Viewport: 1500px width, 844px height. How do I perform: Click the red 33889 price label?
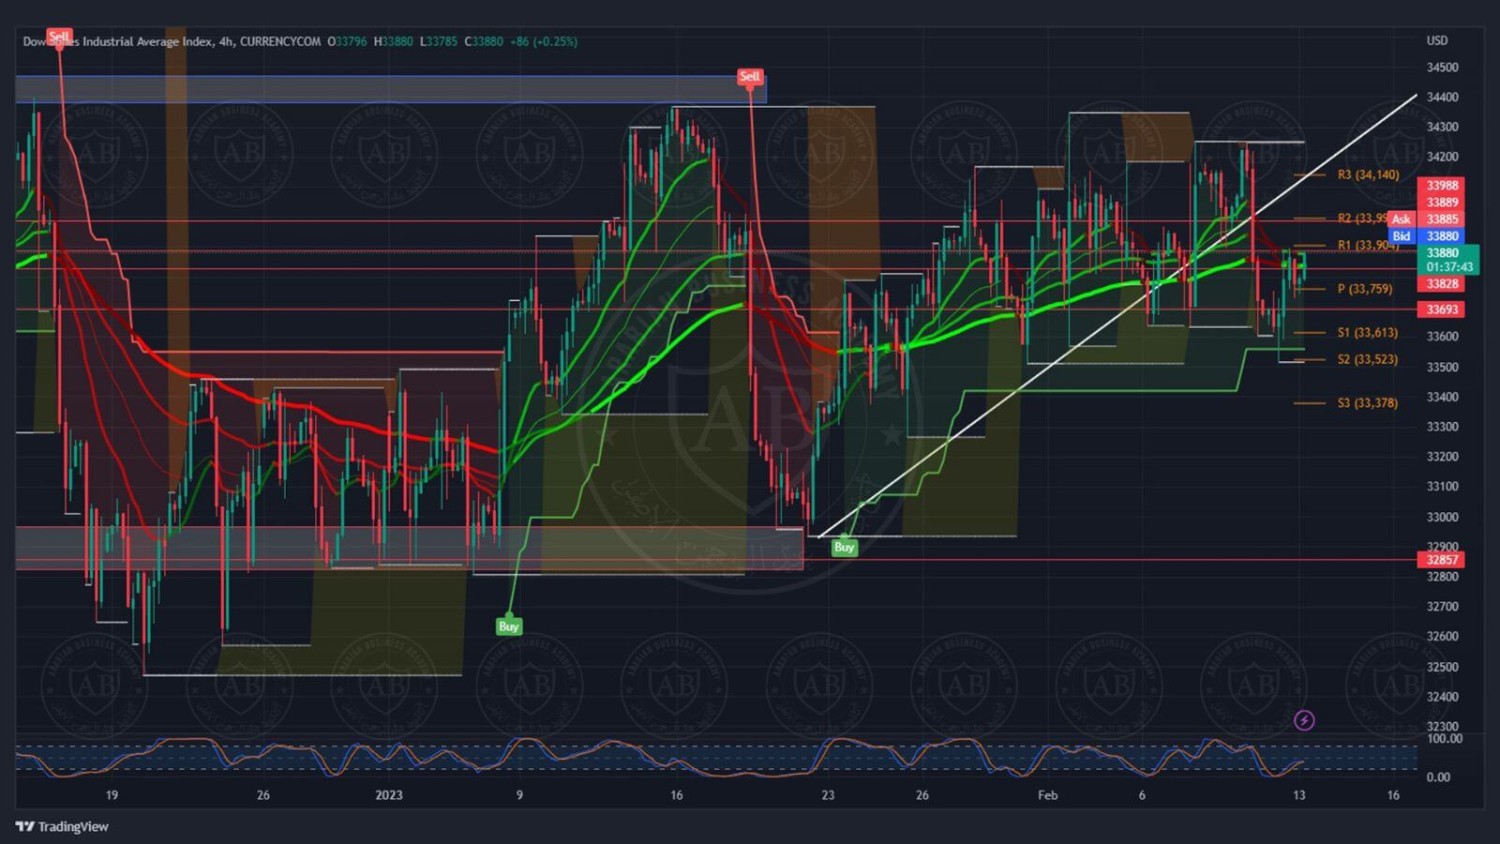click(x=1442, y=202)
